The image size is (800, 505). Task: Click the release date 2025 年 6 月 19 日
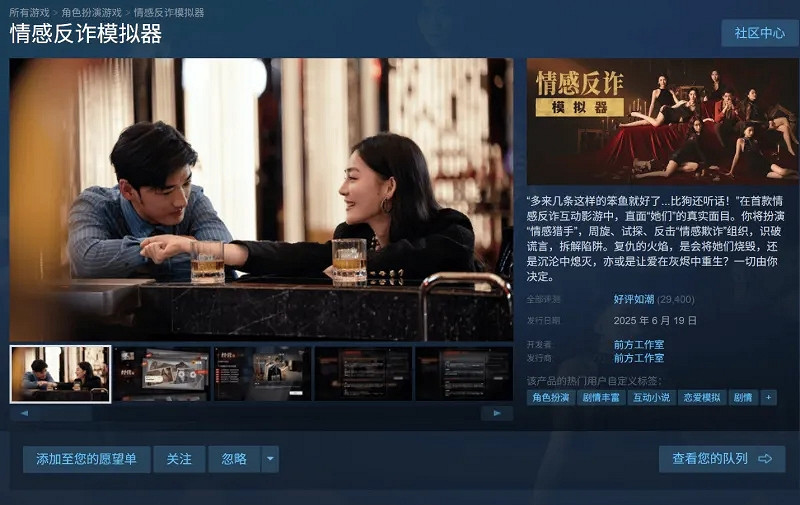click(655, 320)
